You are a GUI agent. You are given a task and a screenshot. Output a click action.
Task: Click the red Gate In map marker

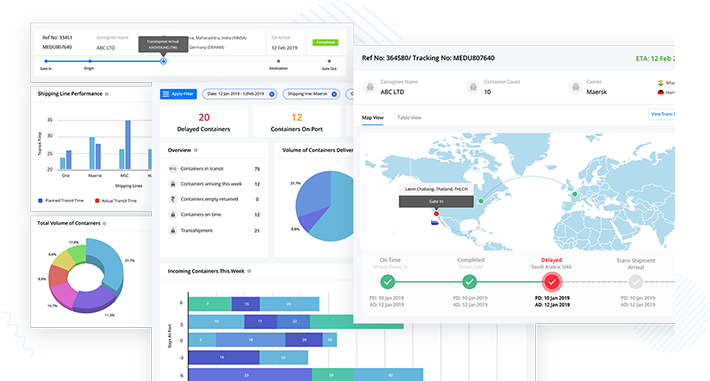click(x=437, y=214)
